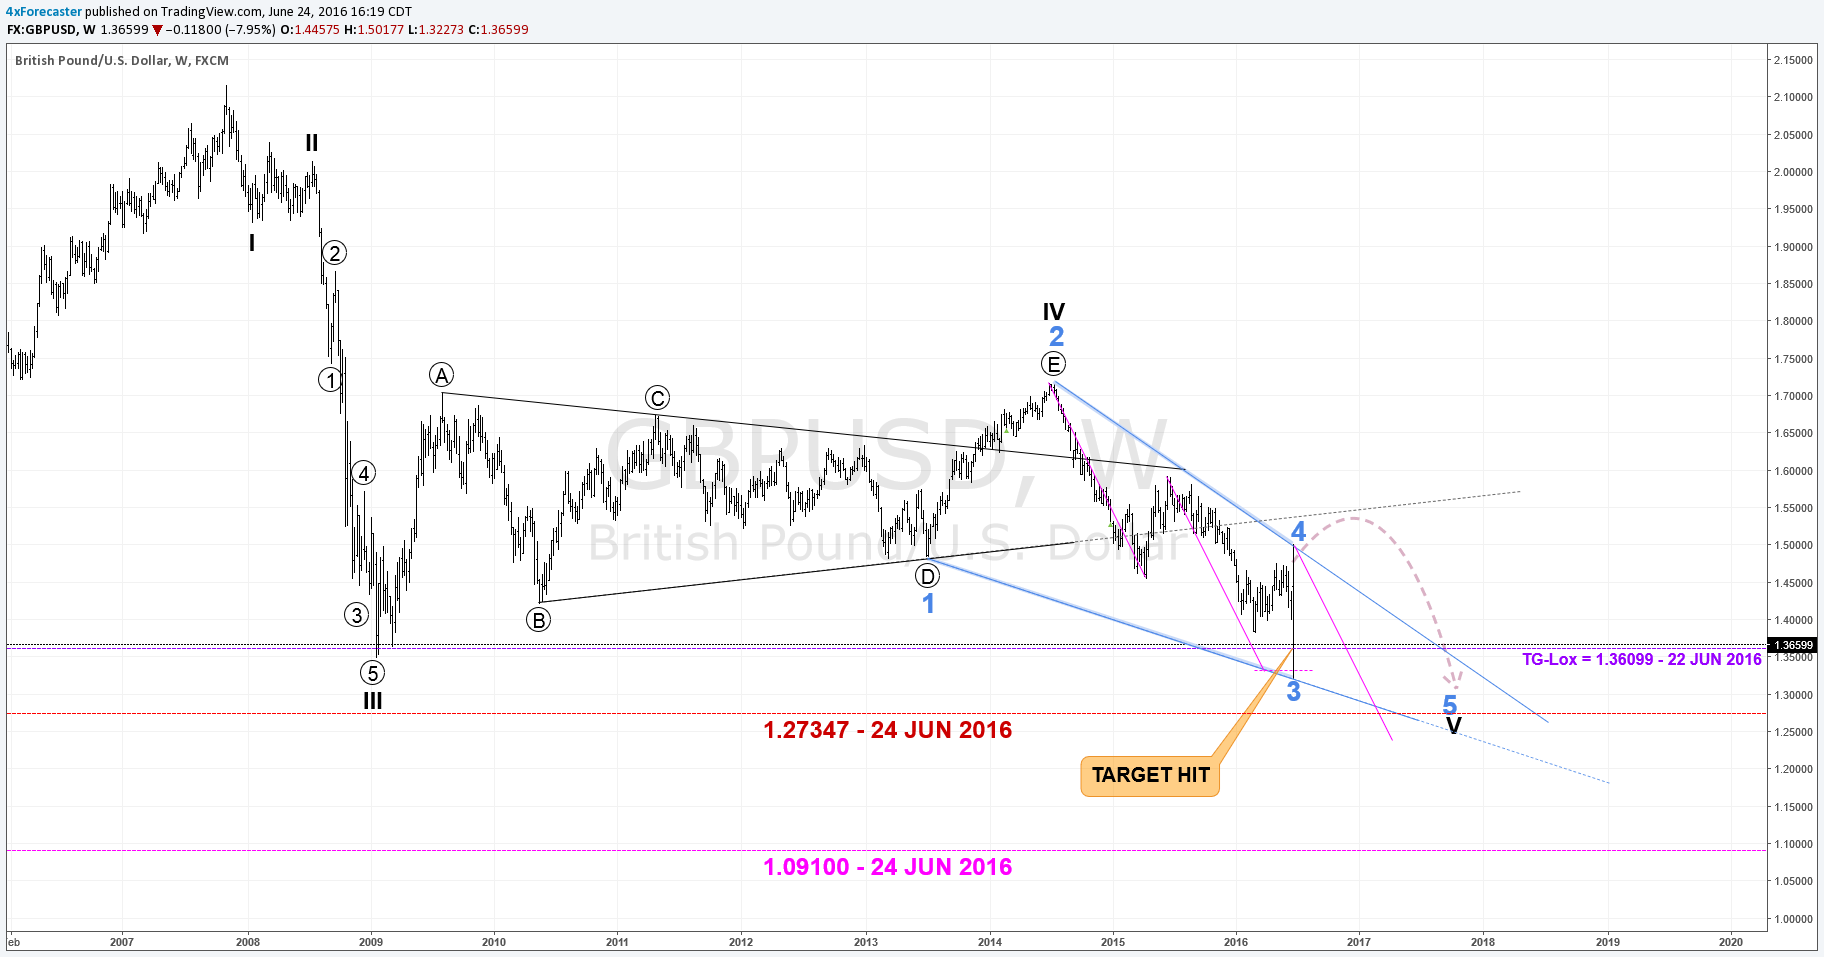Click the blue wave label 3
Image resolution: width=1824 pixels, height=957 pixels.
click(1293, 691)
